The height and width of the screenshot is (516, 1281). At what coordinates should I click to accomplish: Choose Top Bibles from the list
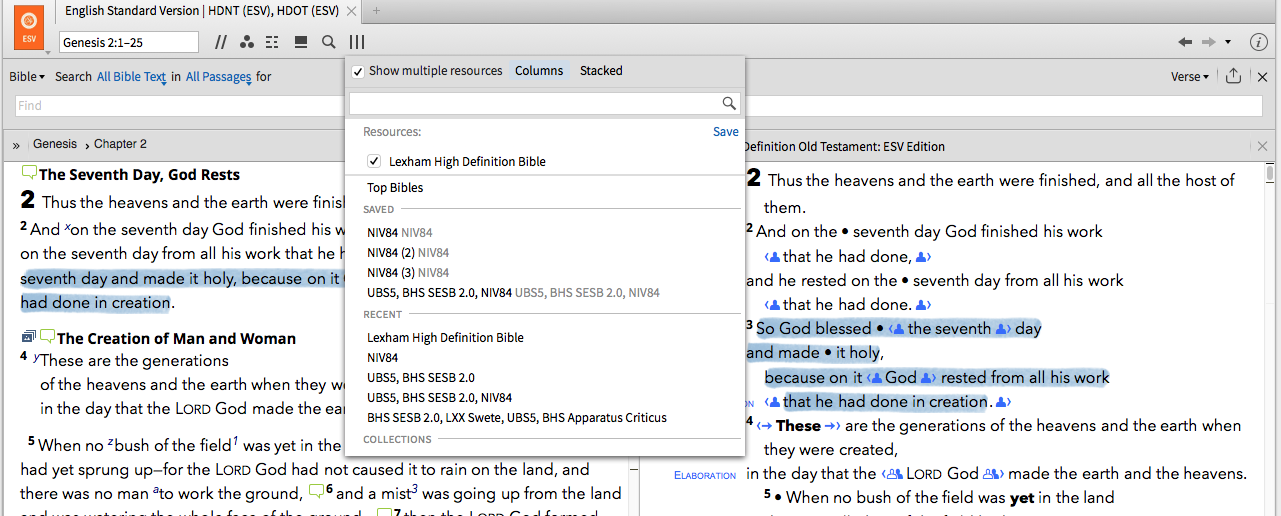coord(395,188)
